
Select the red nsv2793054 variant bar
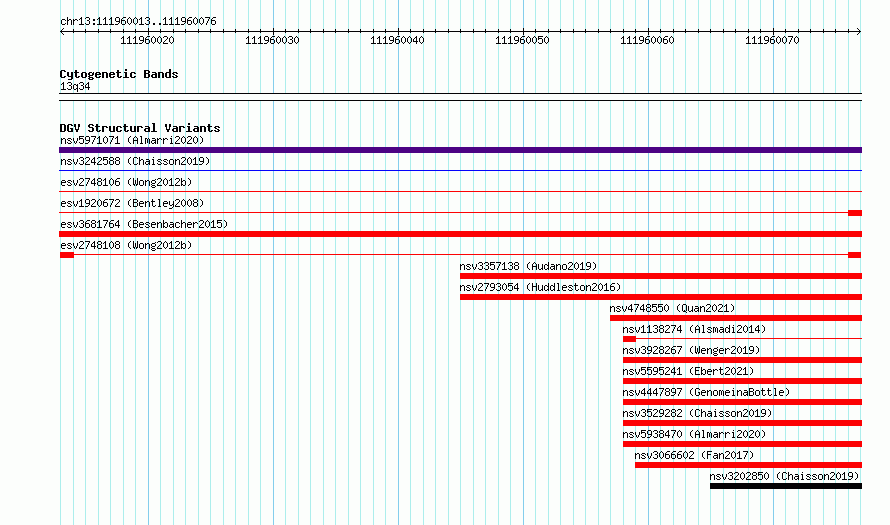pos(661,297)
